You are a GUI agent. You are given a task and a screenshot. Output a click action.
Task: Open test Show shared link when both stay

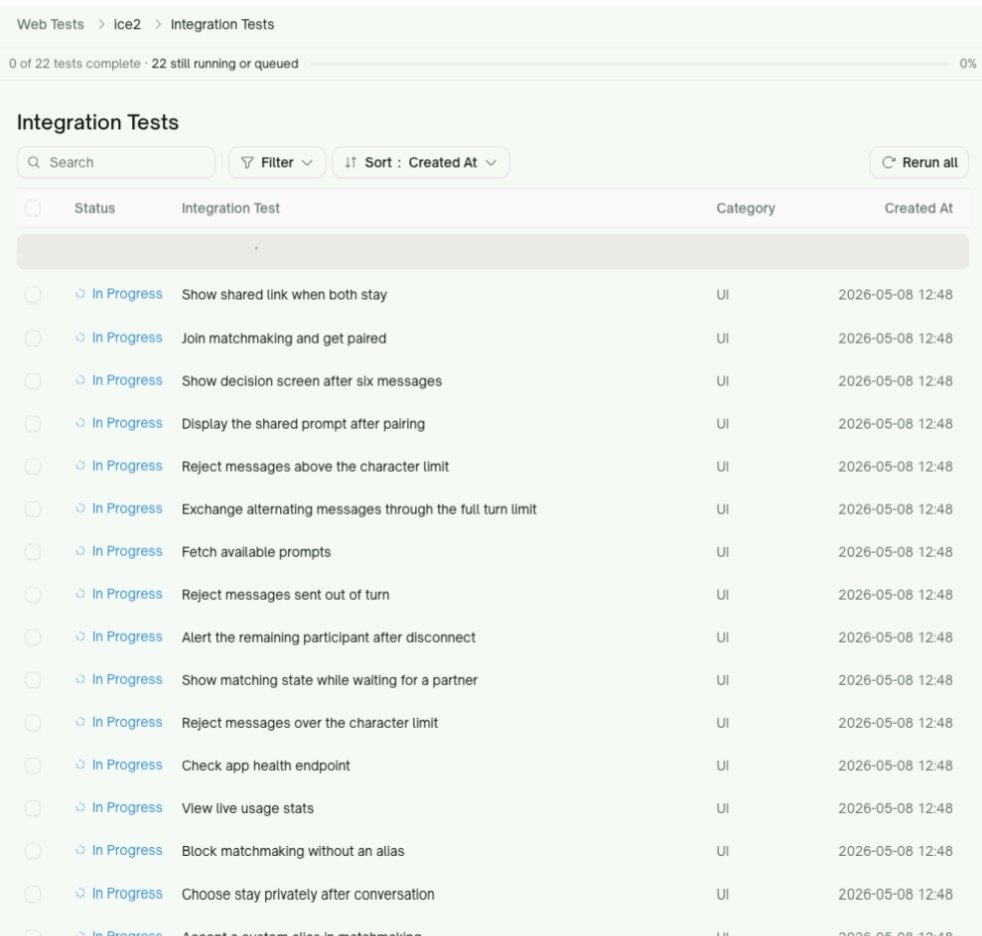[x=284, y=295]
